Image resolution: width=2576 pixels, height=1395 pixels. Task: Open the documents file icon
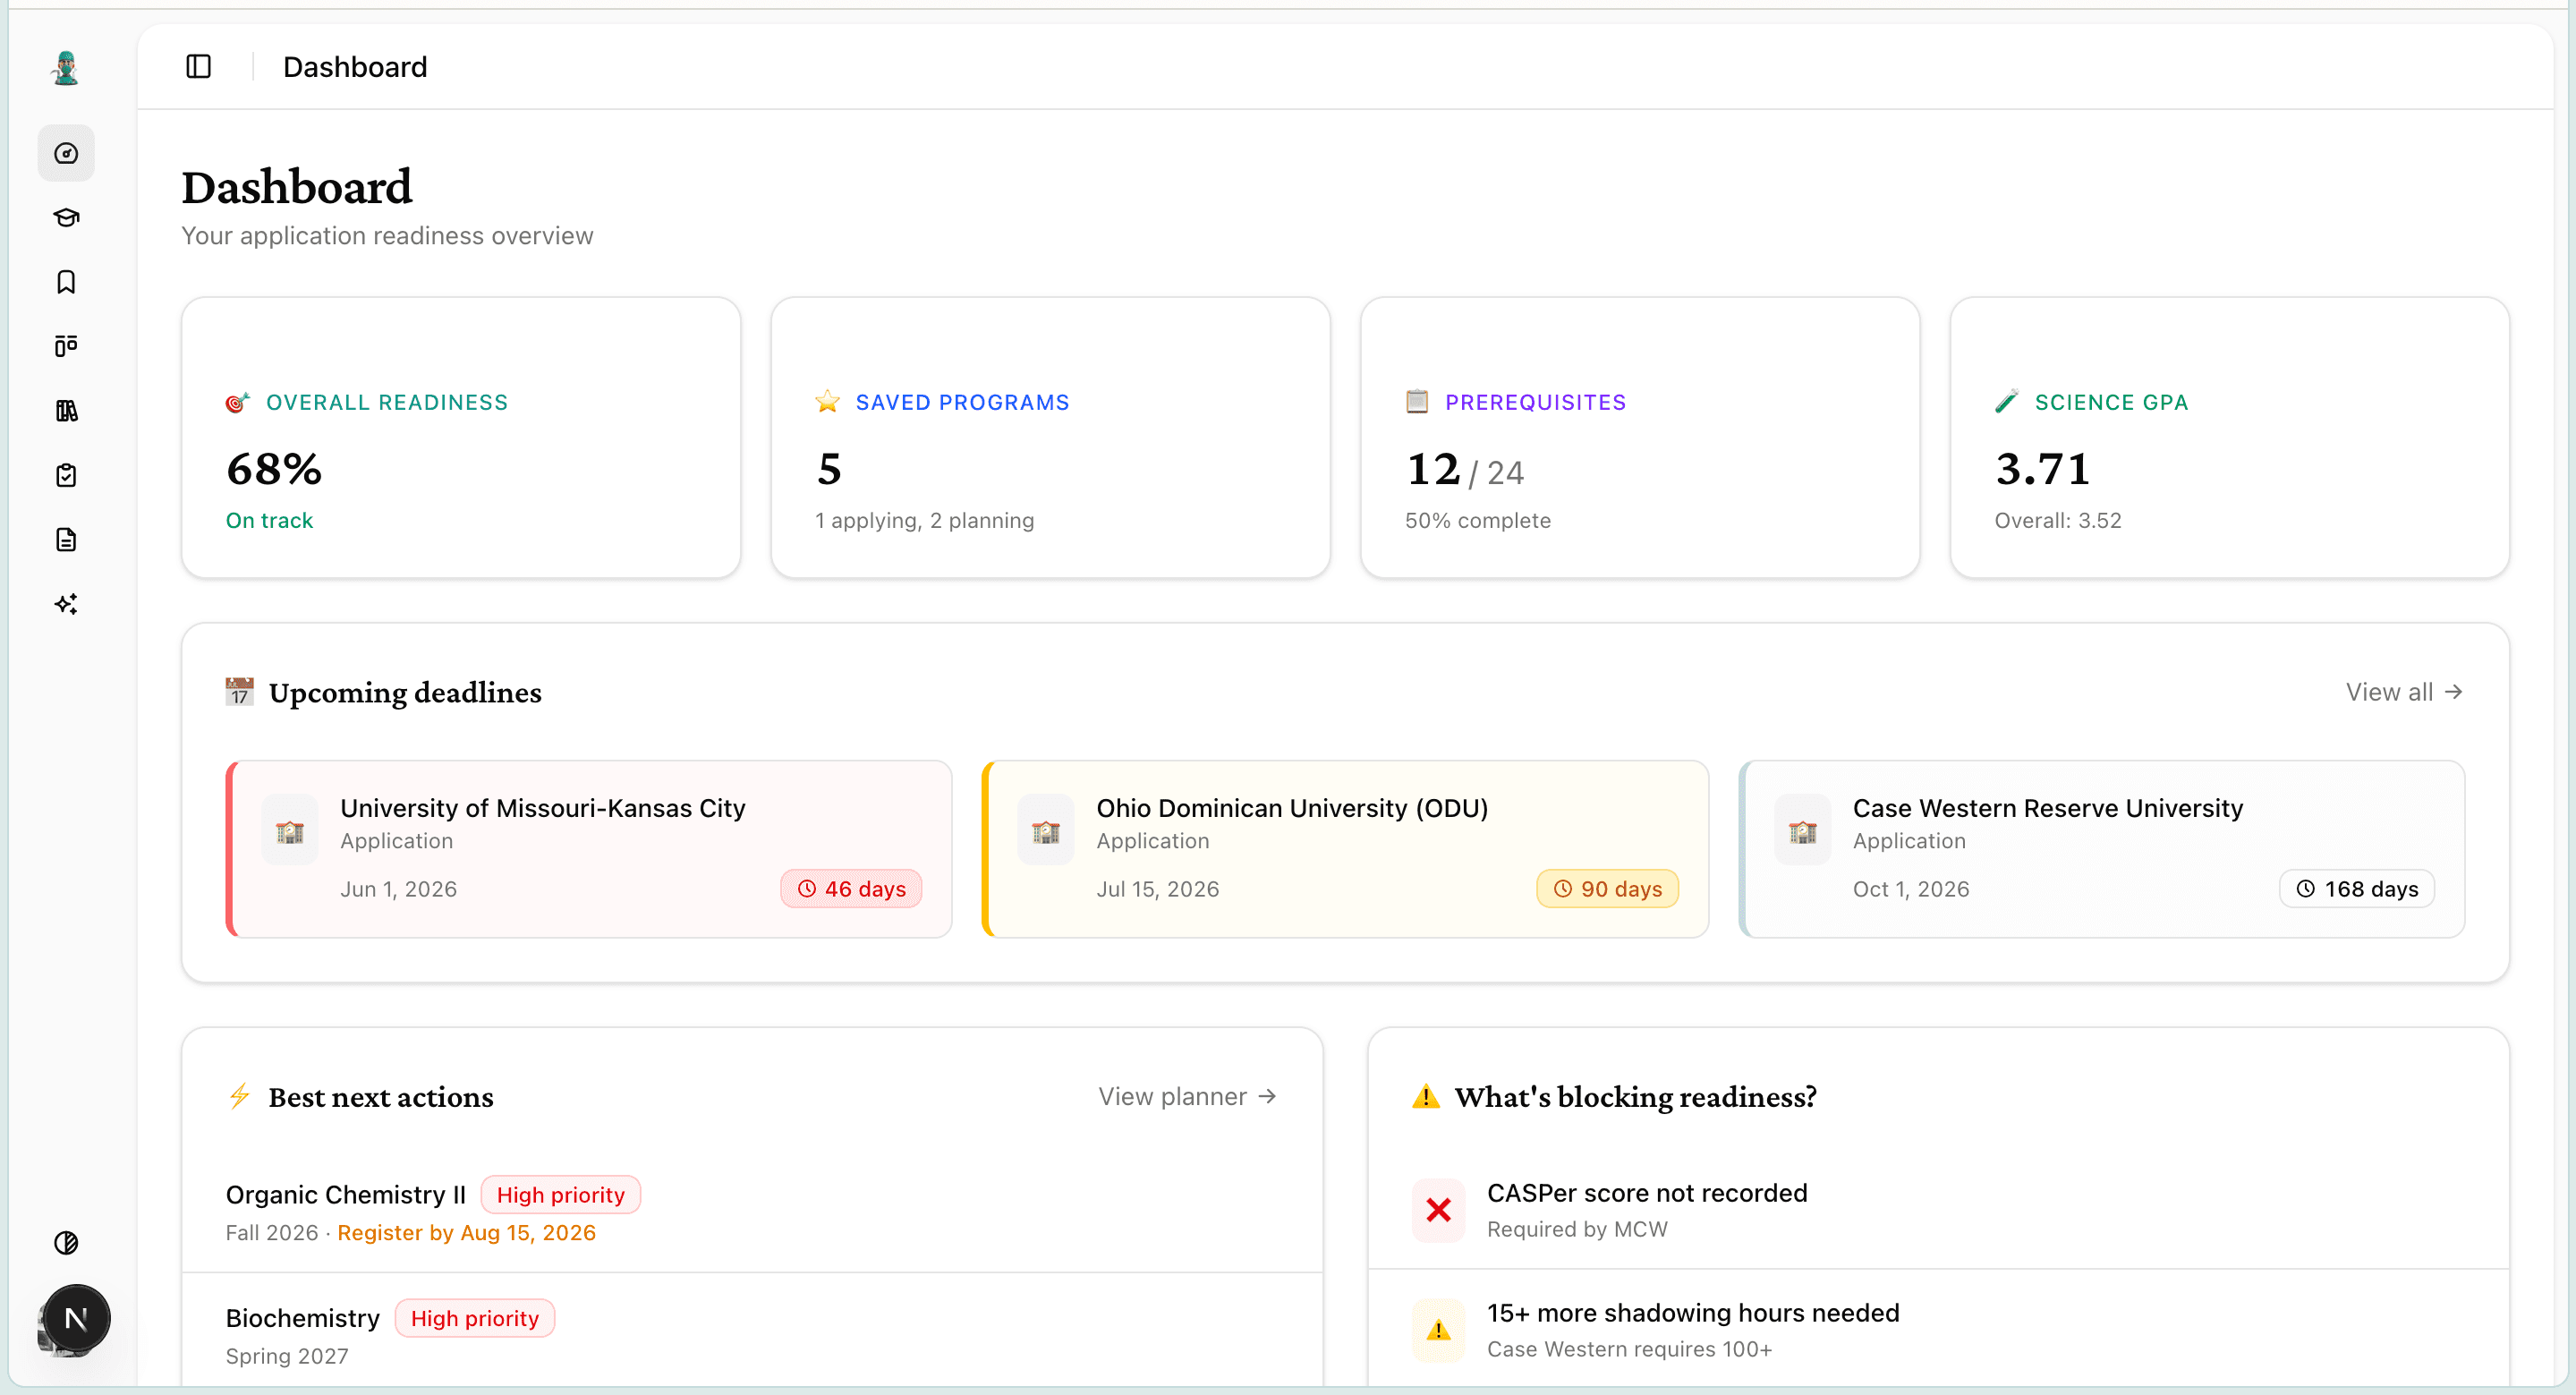[66, 540]
